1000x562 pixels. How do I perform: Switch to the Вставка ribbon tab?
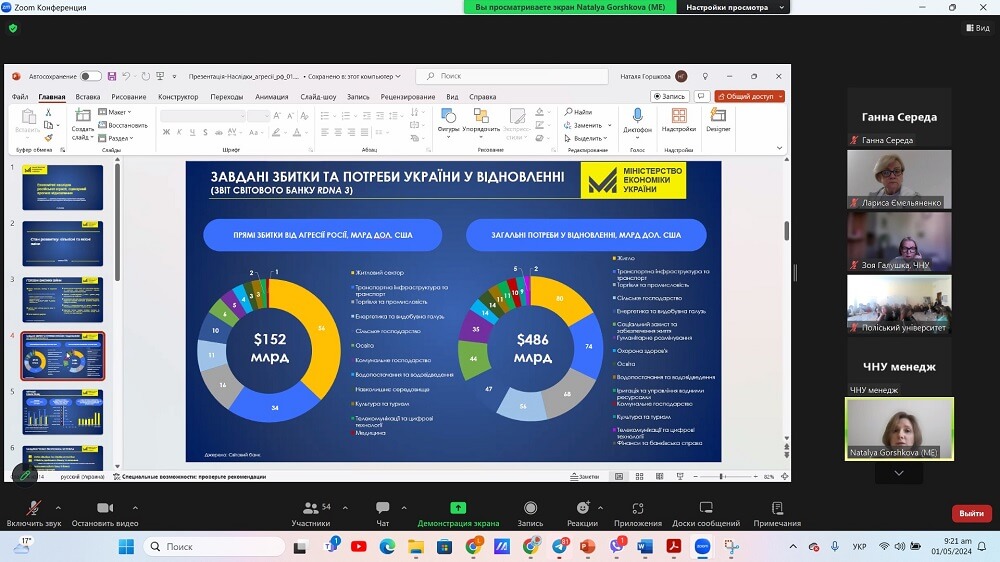(88, 97)
